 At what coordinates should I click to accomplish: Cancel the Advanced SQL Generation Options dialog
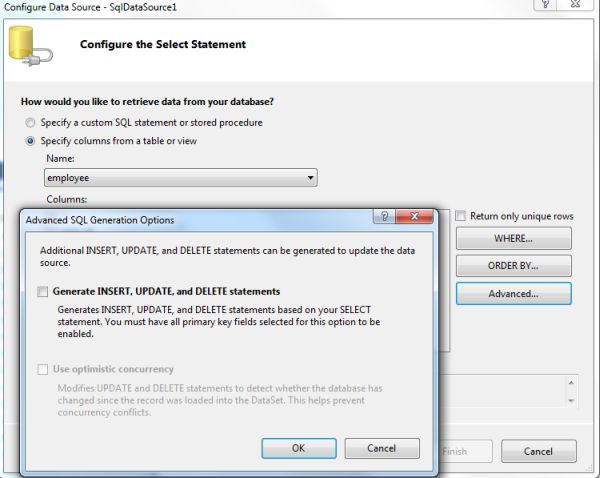382,449
